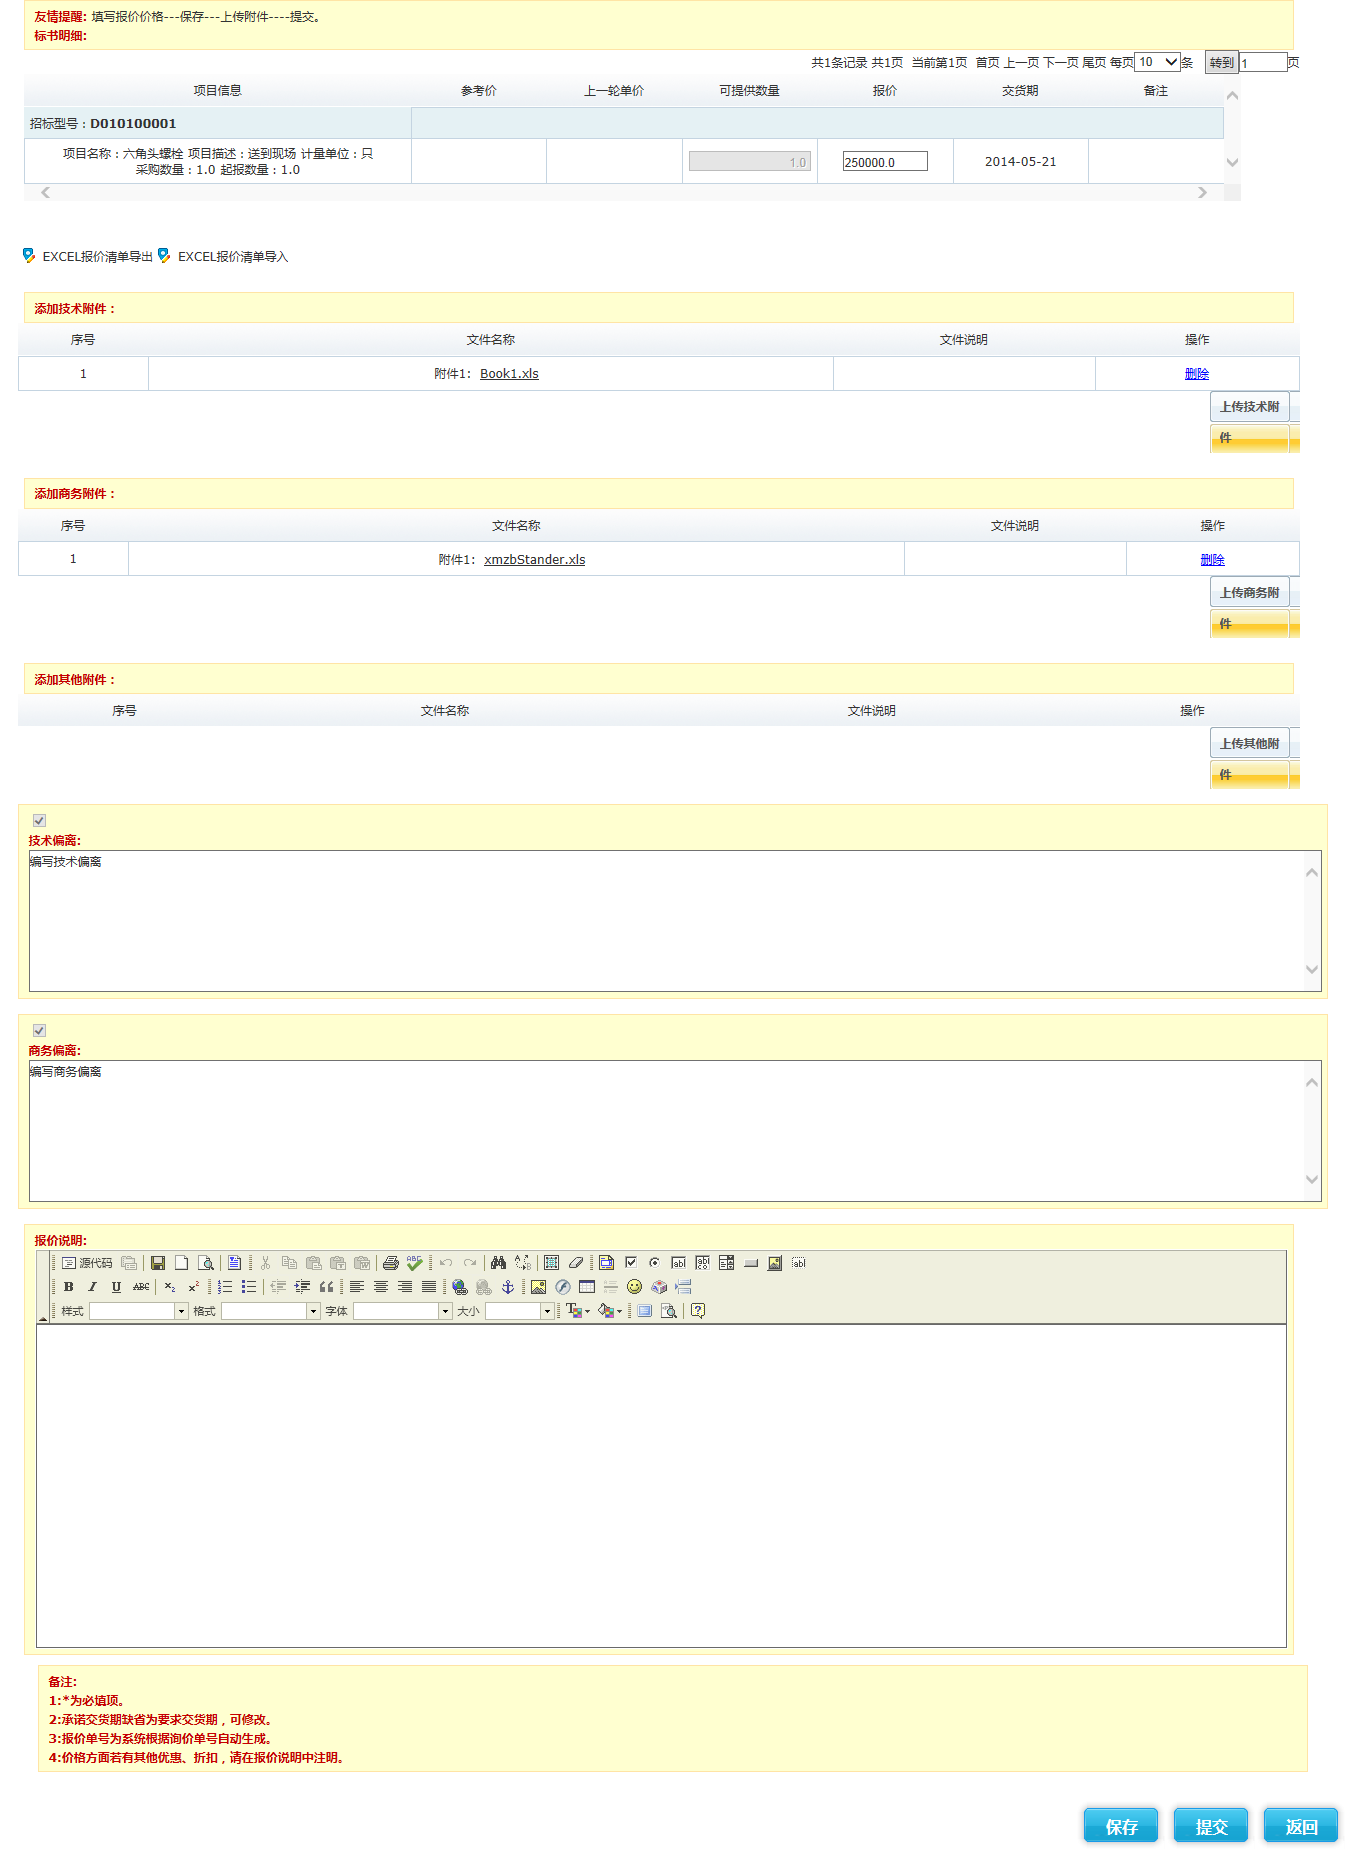Open the 样式 style dropdown
The height and width of the screenshot is (1849, 1347).
pyautogui.click(x=181, y=1311)
